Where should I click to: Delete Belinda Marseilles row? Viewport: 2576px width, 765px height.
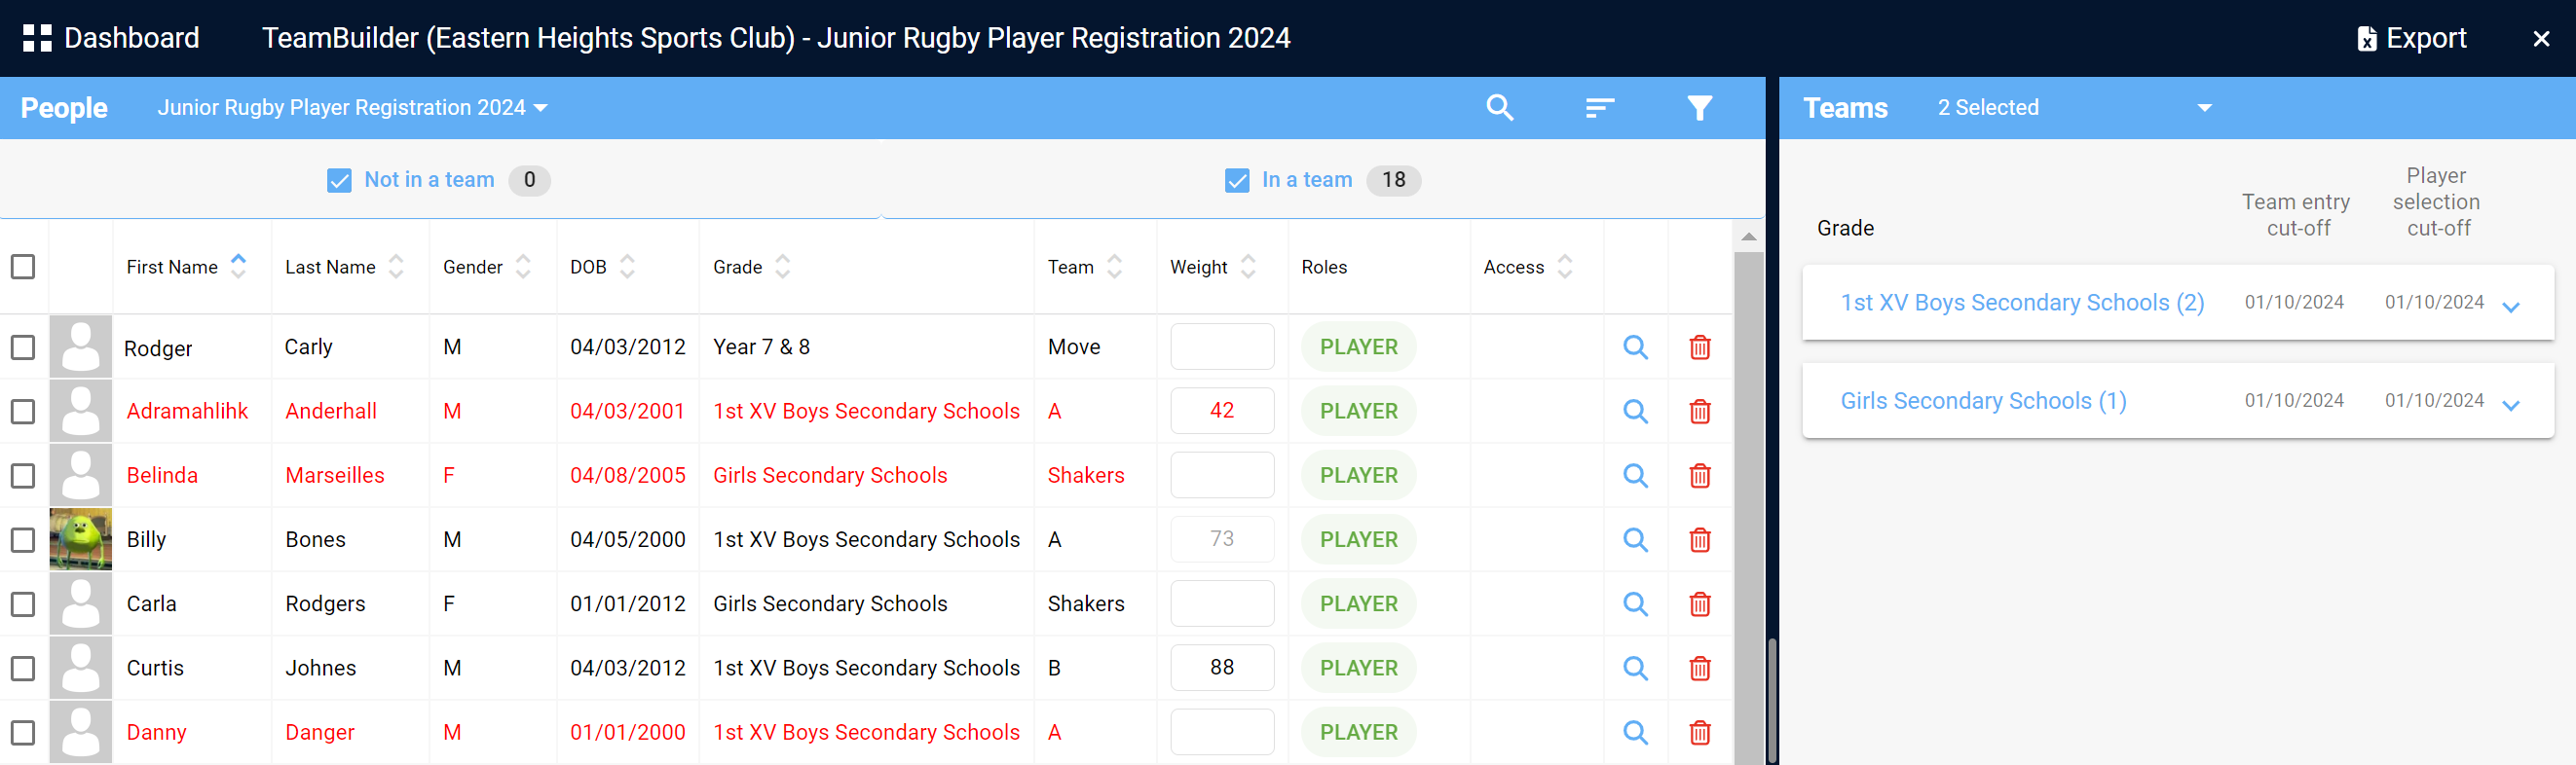[x=1699, y=475]
